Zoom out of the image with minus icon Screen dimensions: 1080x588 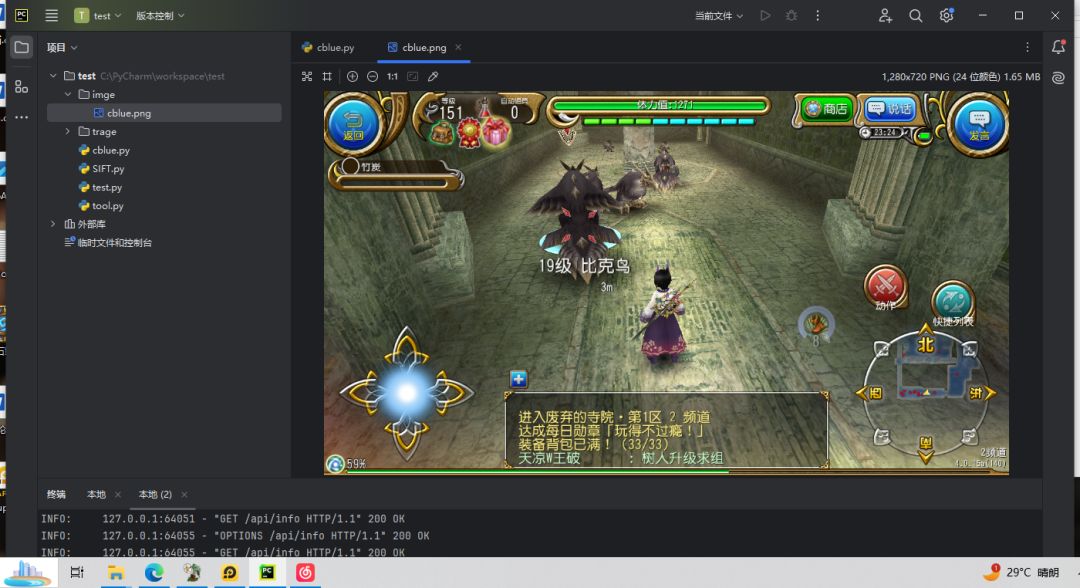point(372,76)
